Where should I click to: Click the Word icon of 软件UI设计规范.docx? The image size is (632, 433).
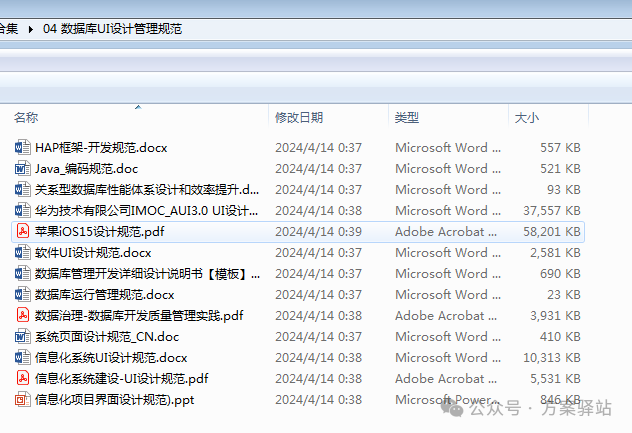(23, 253)
